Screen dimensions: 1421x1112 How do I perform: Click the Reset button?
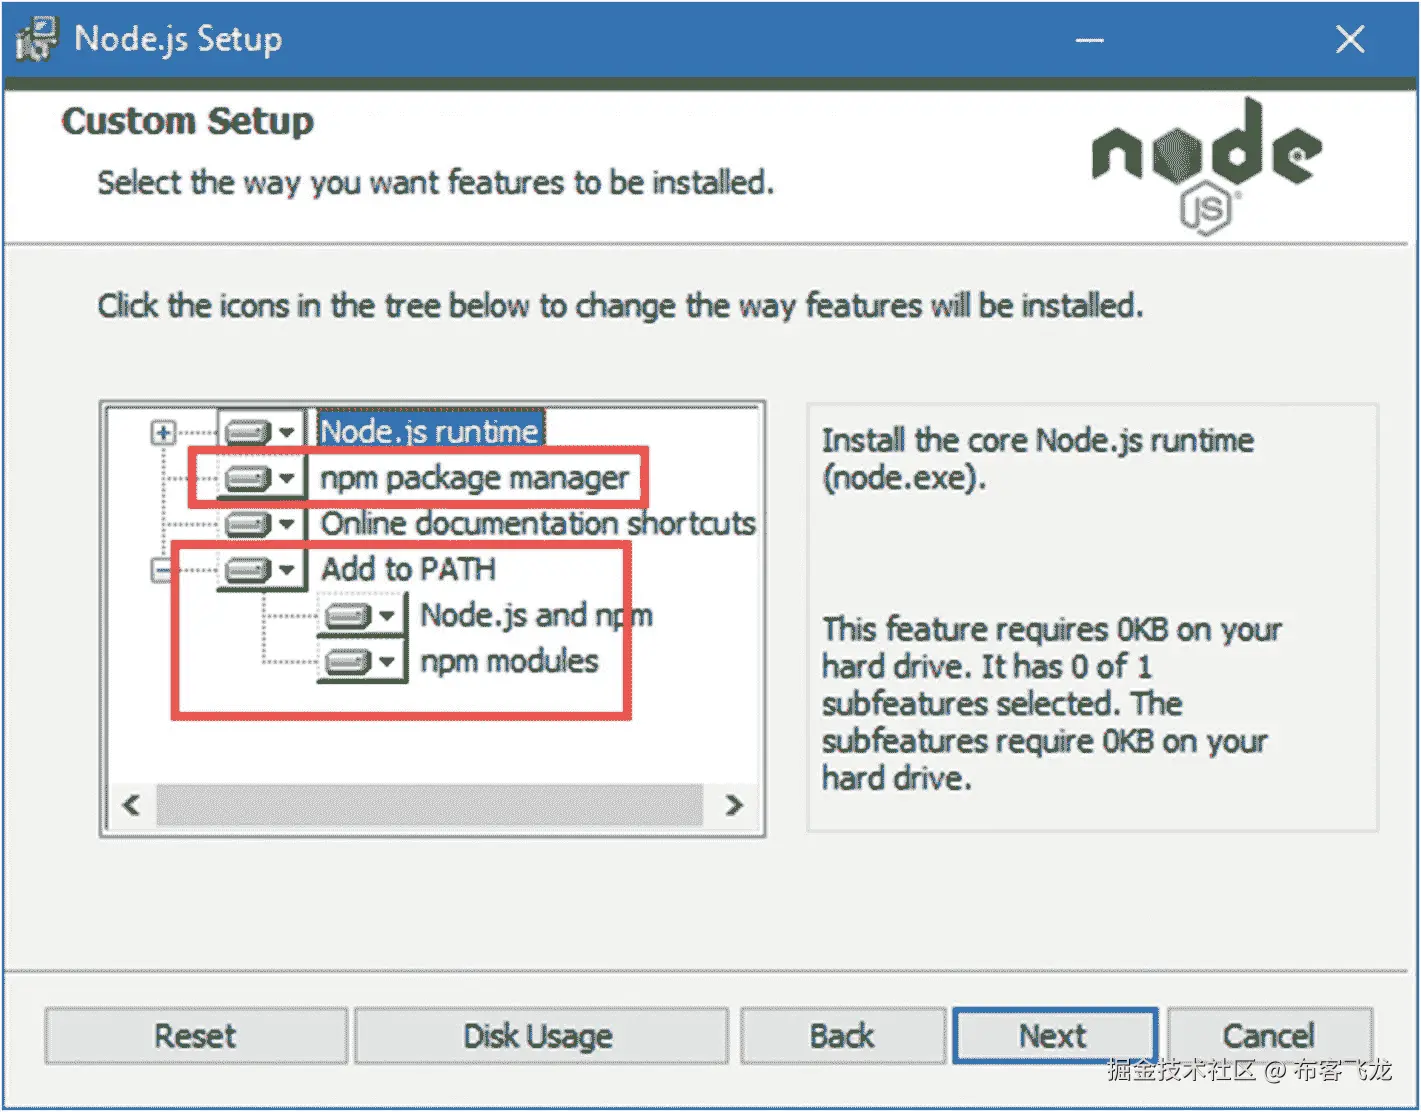point(196,1036)
